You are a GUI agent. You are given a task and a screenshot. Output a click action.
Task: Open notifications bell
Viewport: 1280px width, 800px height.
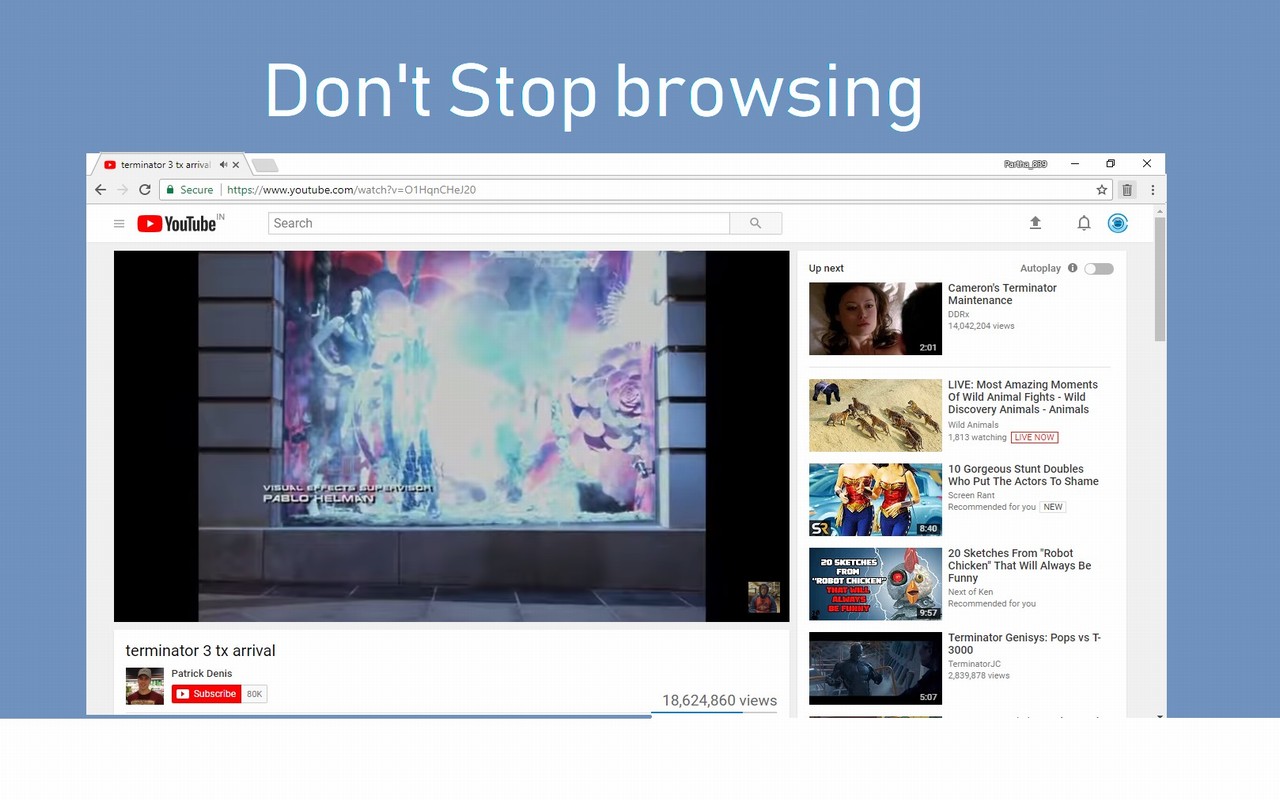coord(1084,223)
